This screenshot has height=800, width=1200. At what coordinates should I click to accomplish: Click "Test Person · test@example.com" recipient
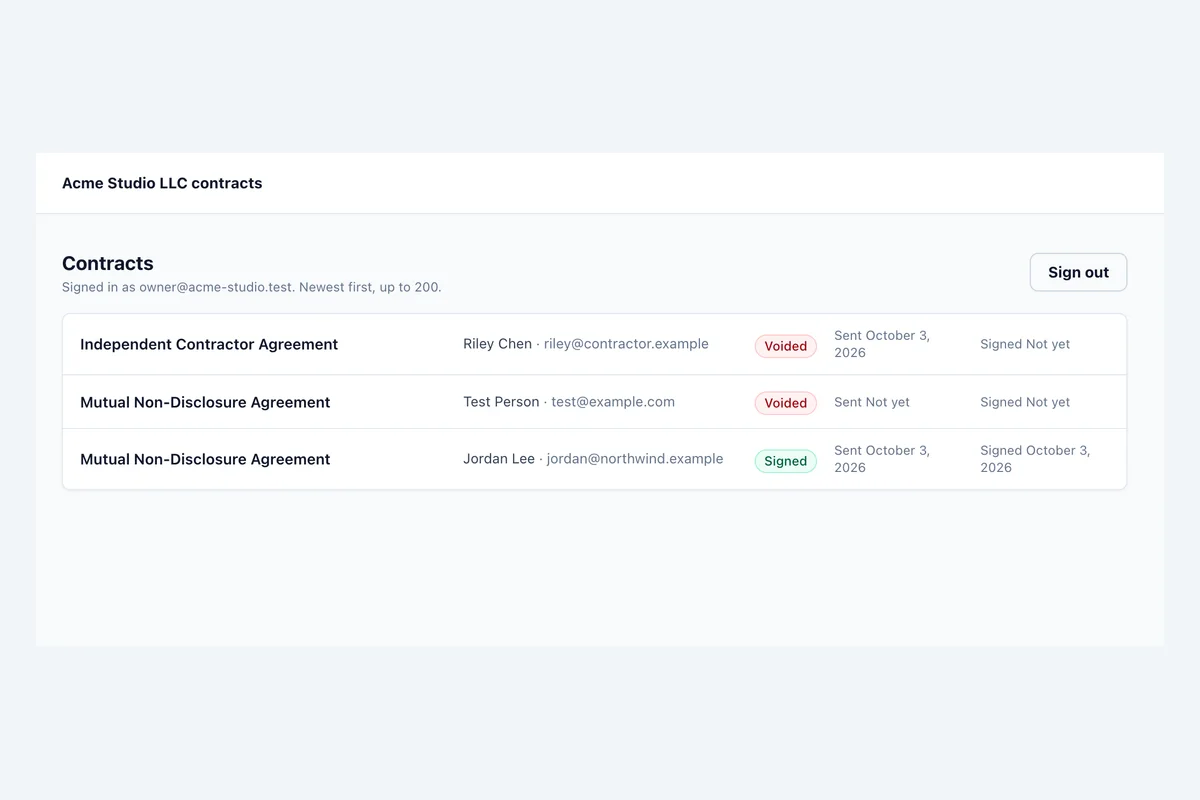tap(569, 402)
